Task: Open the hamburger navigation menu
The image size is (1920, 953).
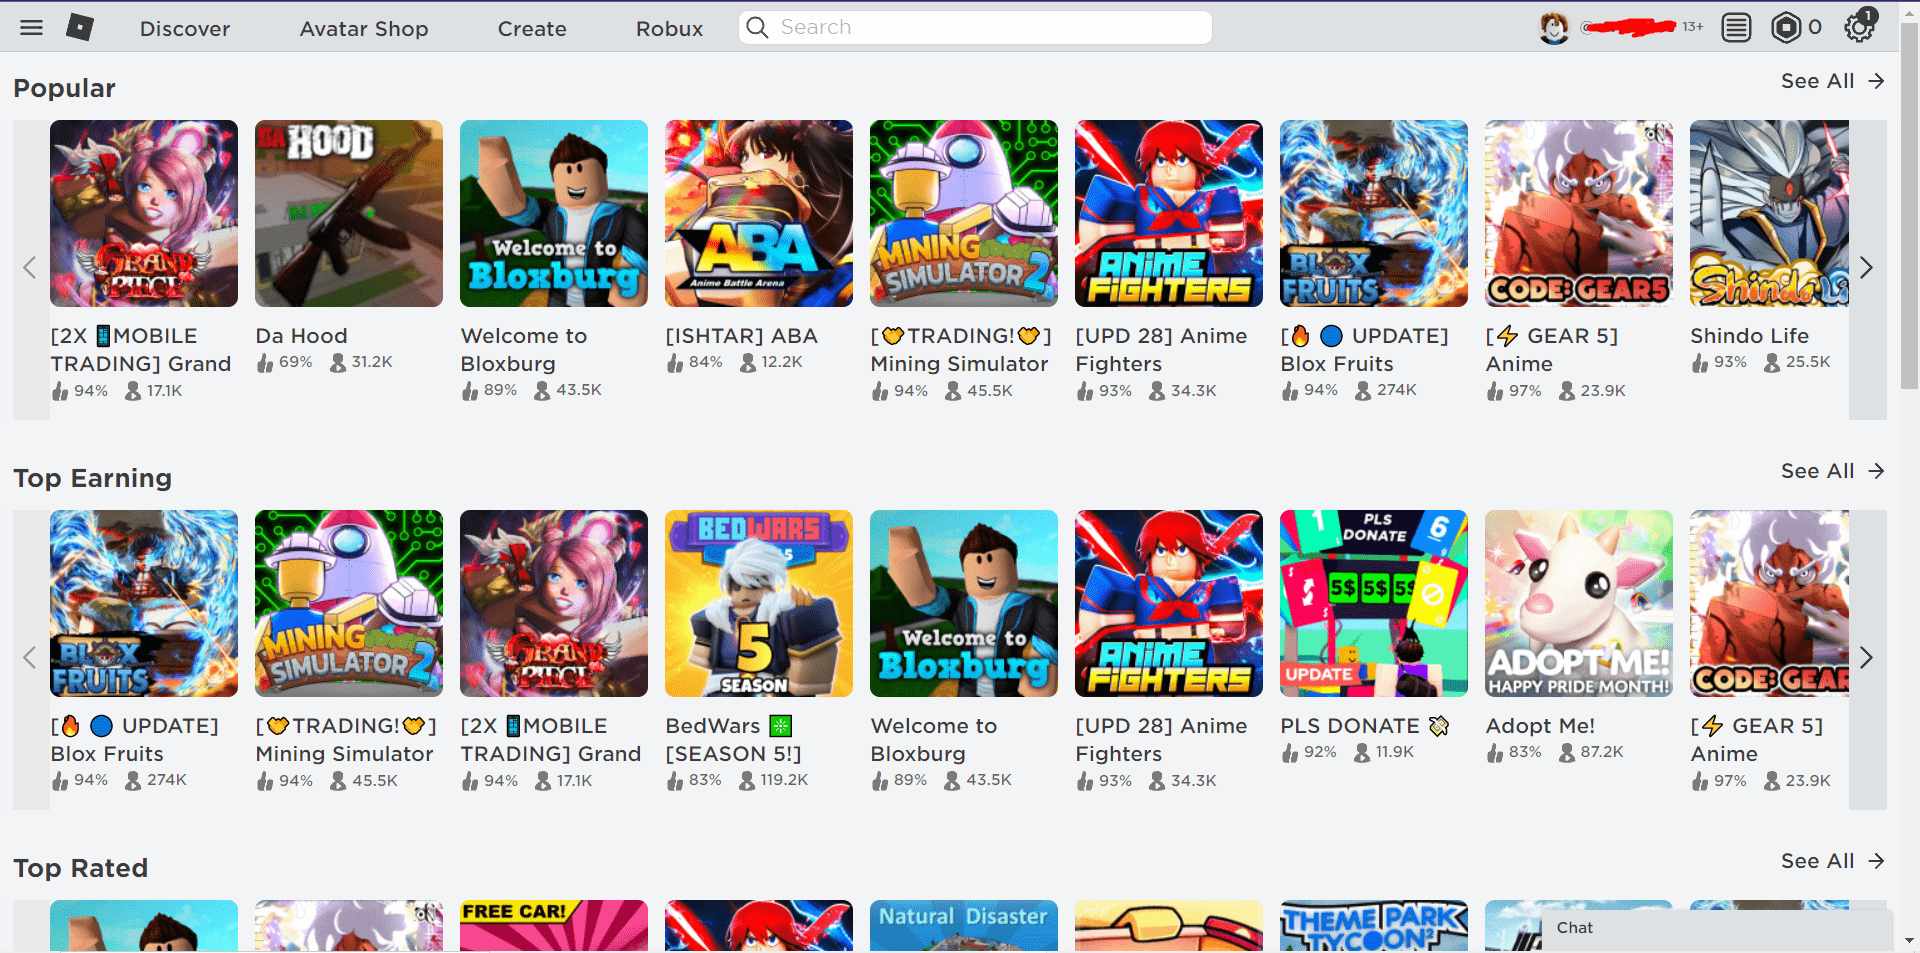Action: (x=30, y=27)
